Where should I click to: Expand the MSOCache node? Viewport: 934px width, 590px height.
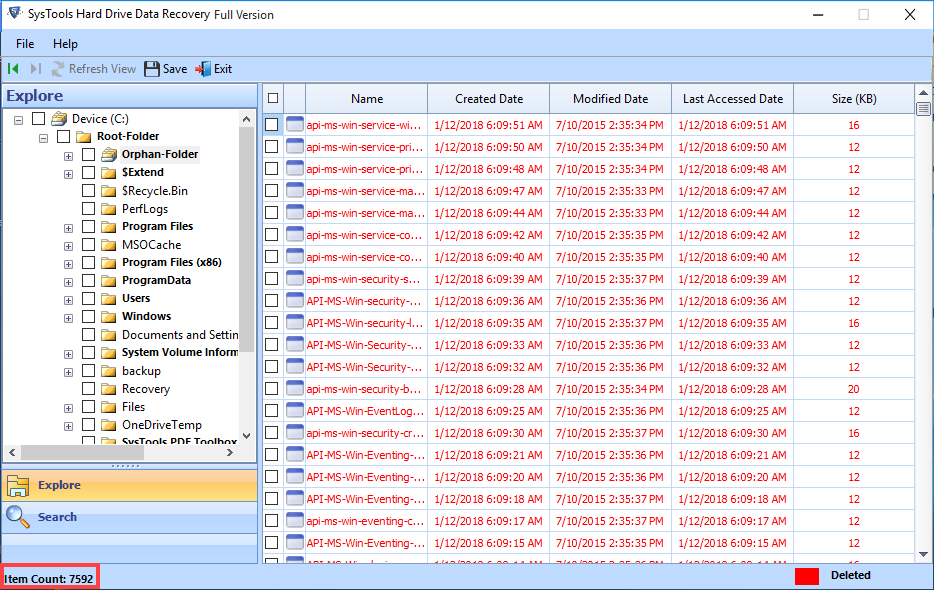(x=69, y=246)
